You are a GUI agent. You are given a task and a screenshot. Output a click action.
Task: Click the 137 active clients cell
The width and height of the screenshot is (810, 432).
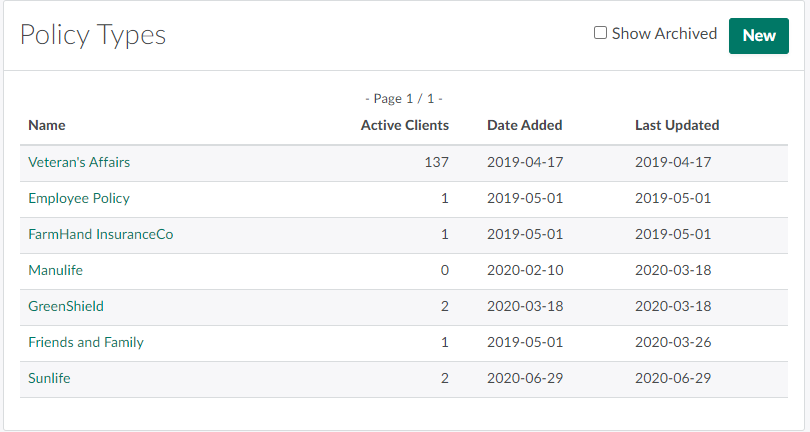(x=436, y=162)
